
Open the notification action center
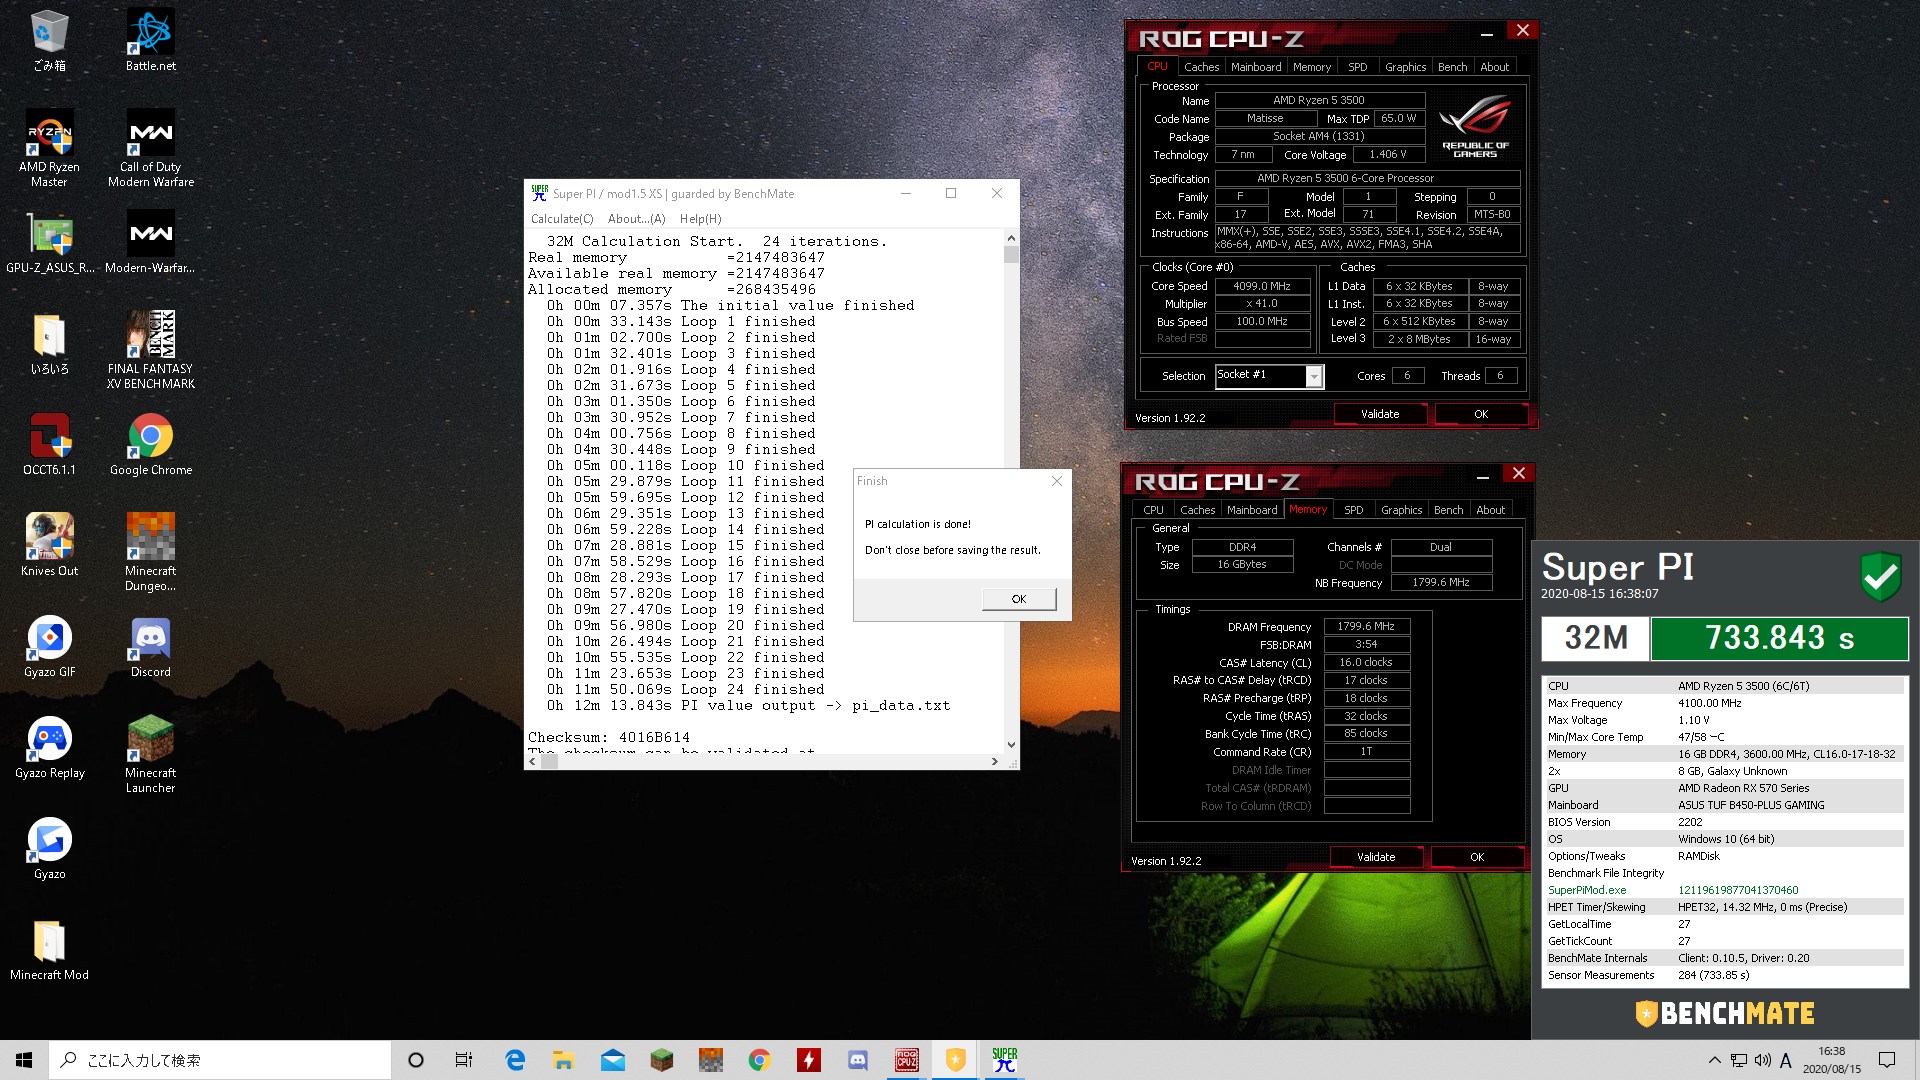point(1887,1060)
